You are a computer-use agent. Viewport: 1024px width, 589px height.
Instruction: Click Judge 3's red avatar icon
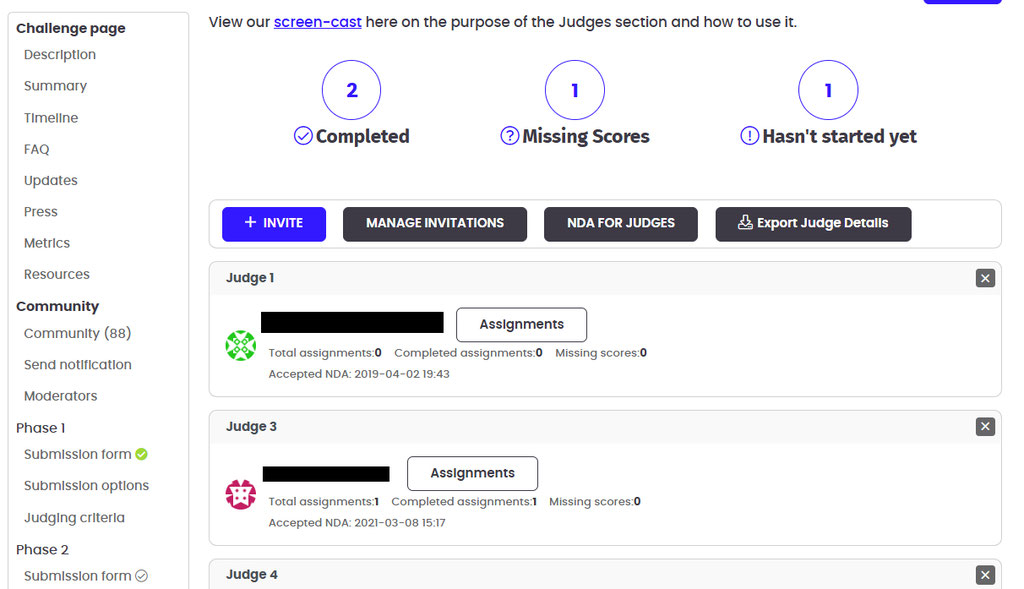click(x=241, y=494)
